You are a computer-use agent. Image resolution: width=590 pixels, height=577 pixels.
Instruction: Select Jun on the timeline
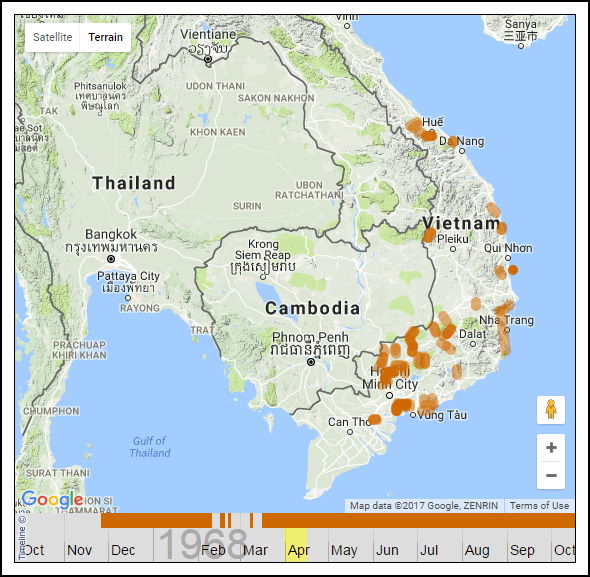tap(387, 550)
